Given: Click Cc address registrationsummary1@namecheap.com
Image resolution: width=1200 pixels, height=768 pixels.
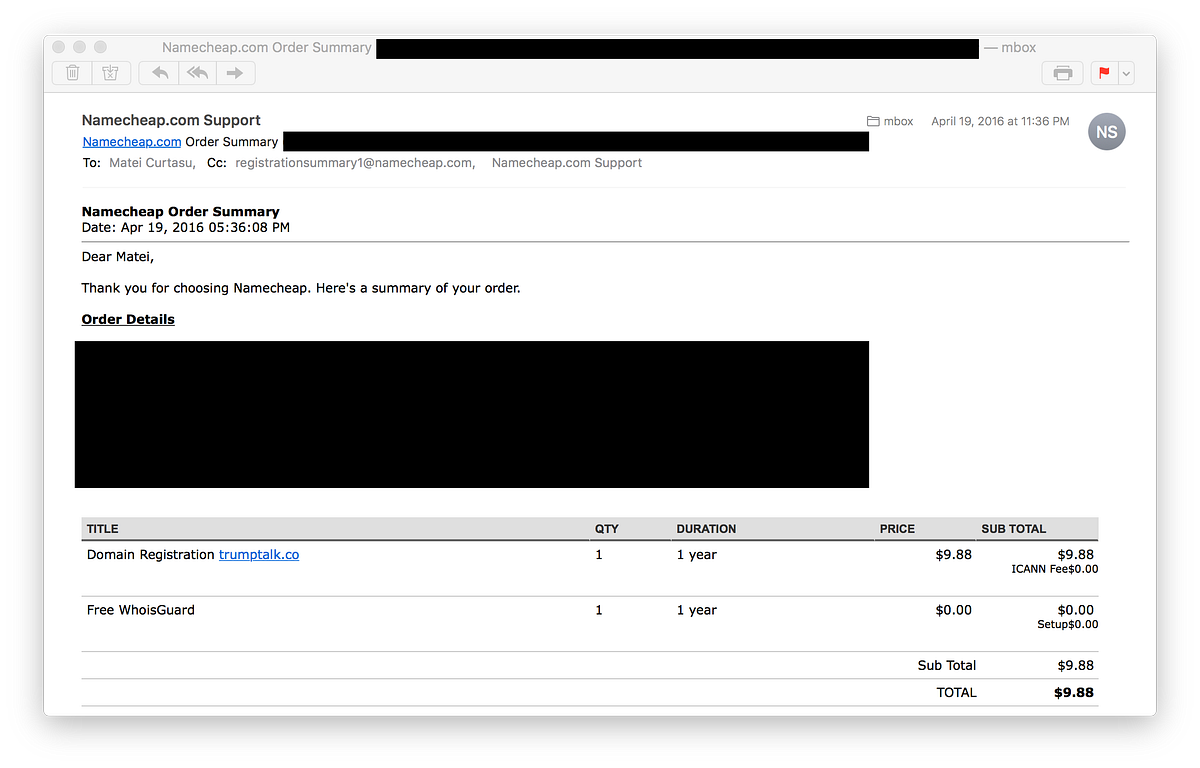Looking at the screenshot, I should [354, 162].
